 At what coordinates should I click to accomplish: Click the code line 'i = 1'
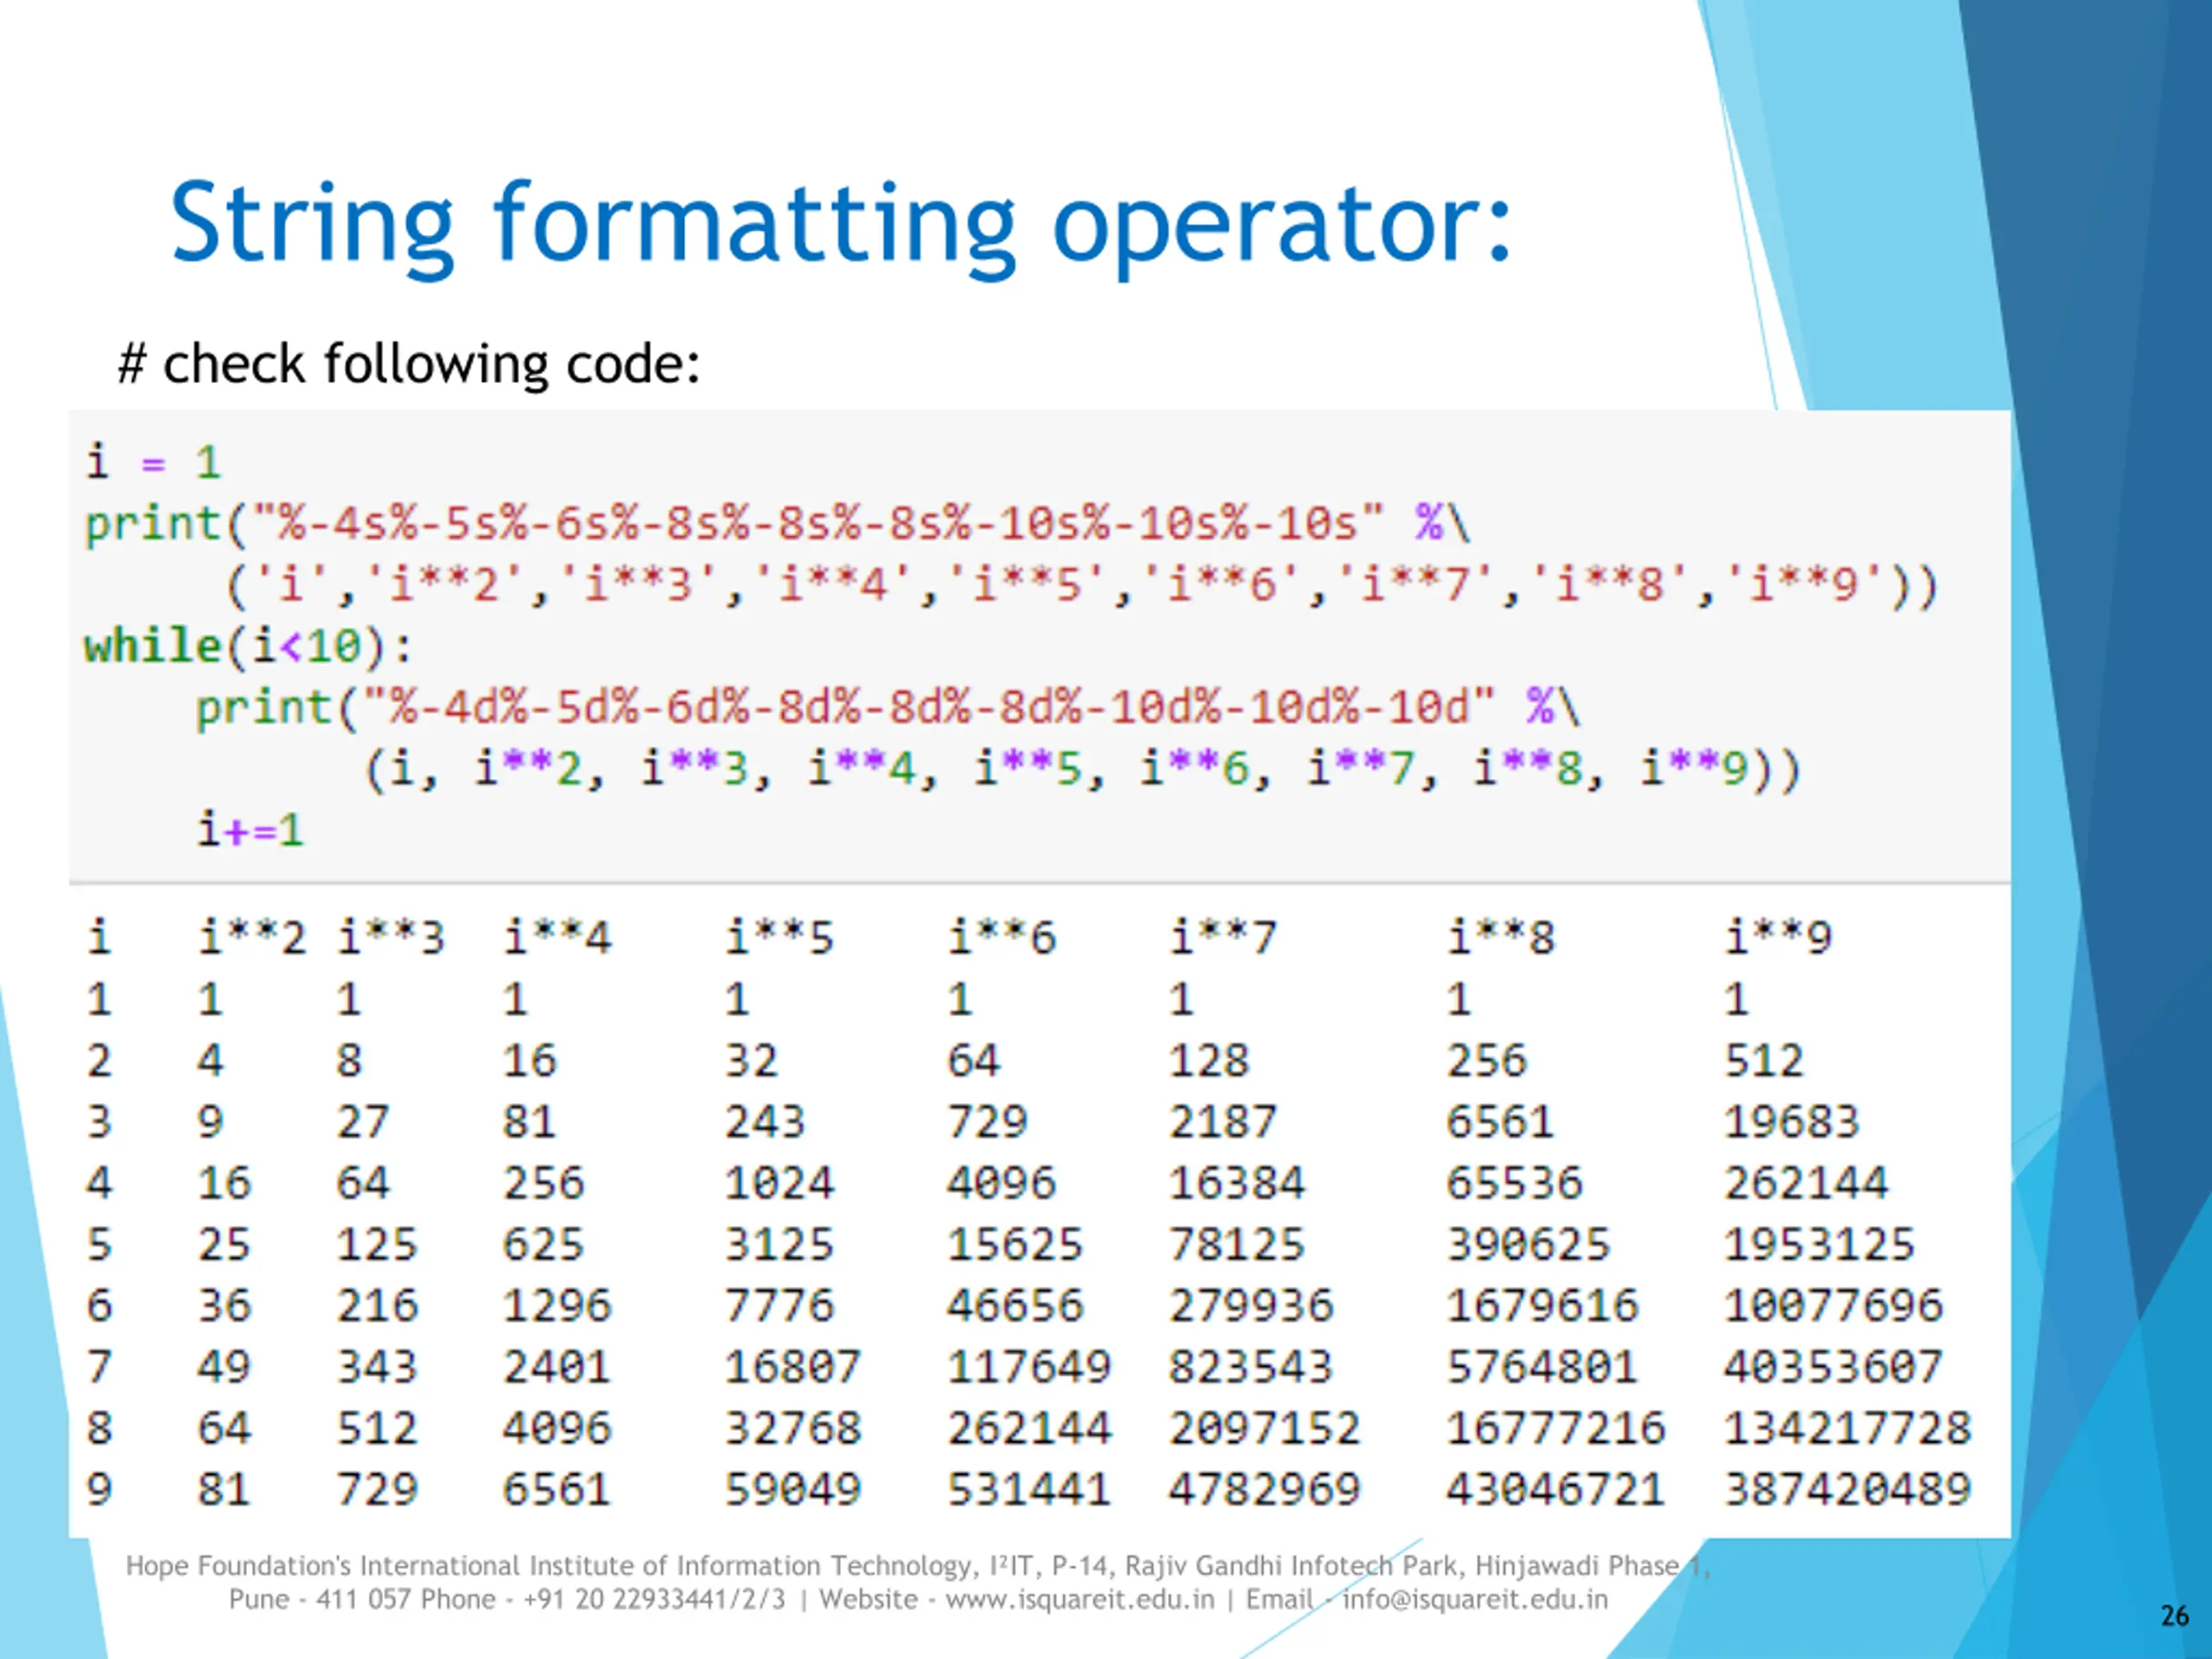153,462
